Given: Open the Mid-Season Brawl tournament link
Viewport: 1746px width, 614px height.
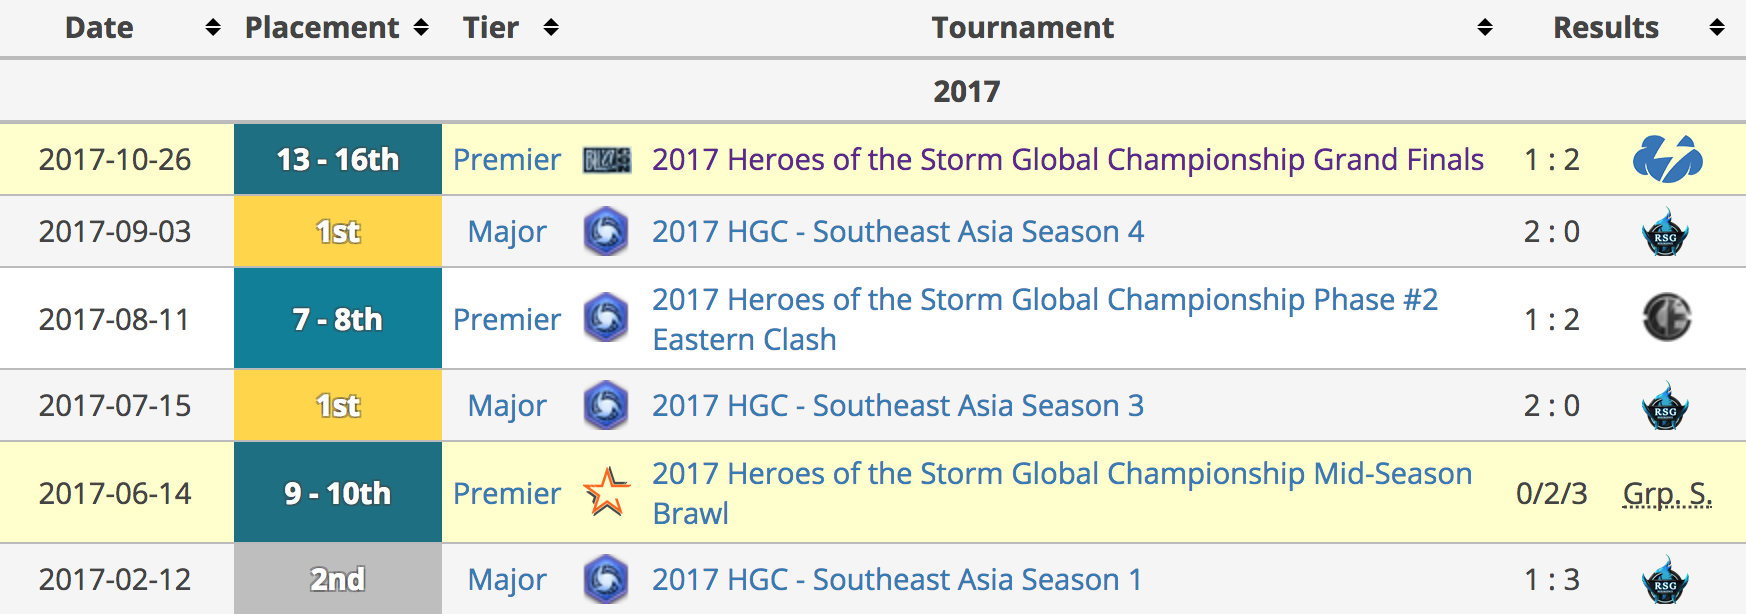Looking at the screenshot, I should click(1061, 474).
